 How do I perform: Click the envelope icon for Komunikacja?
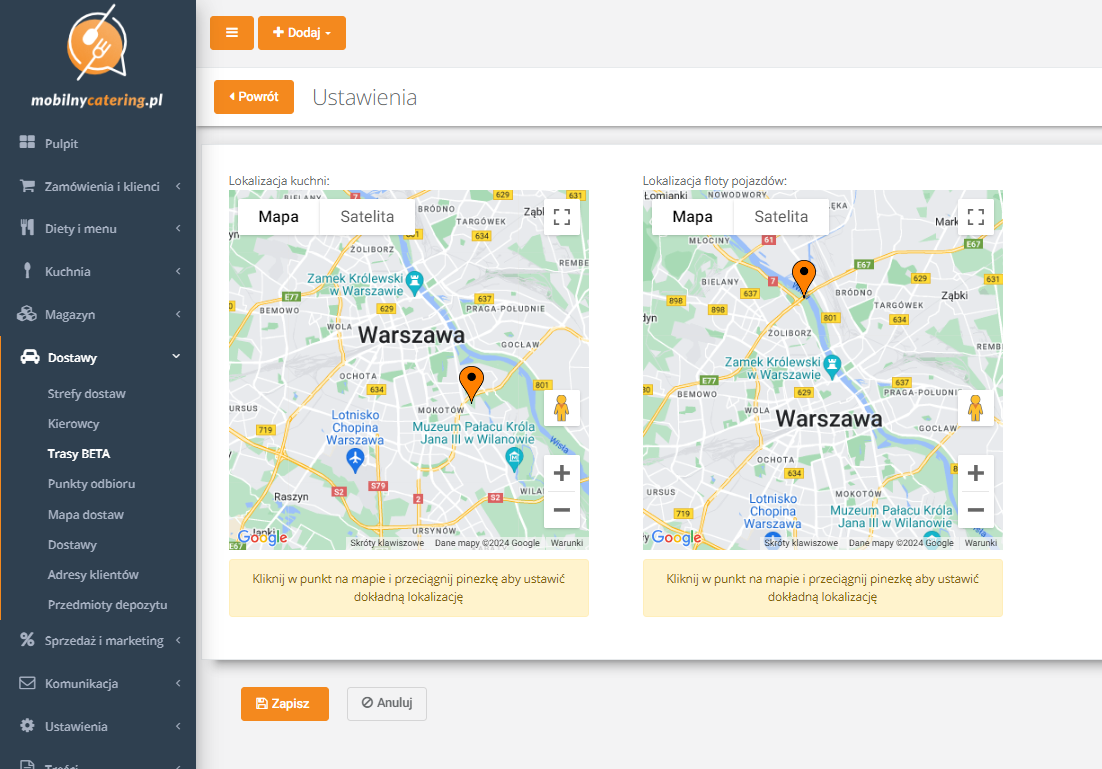click(27, 683)
